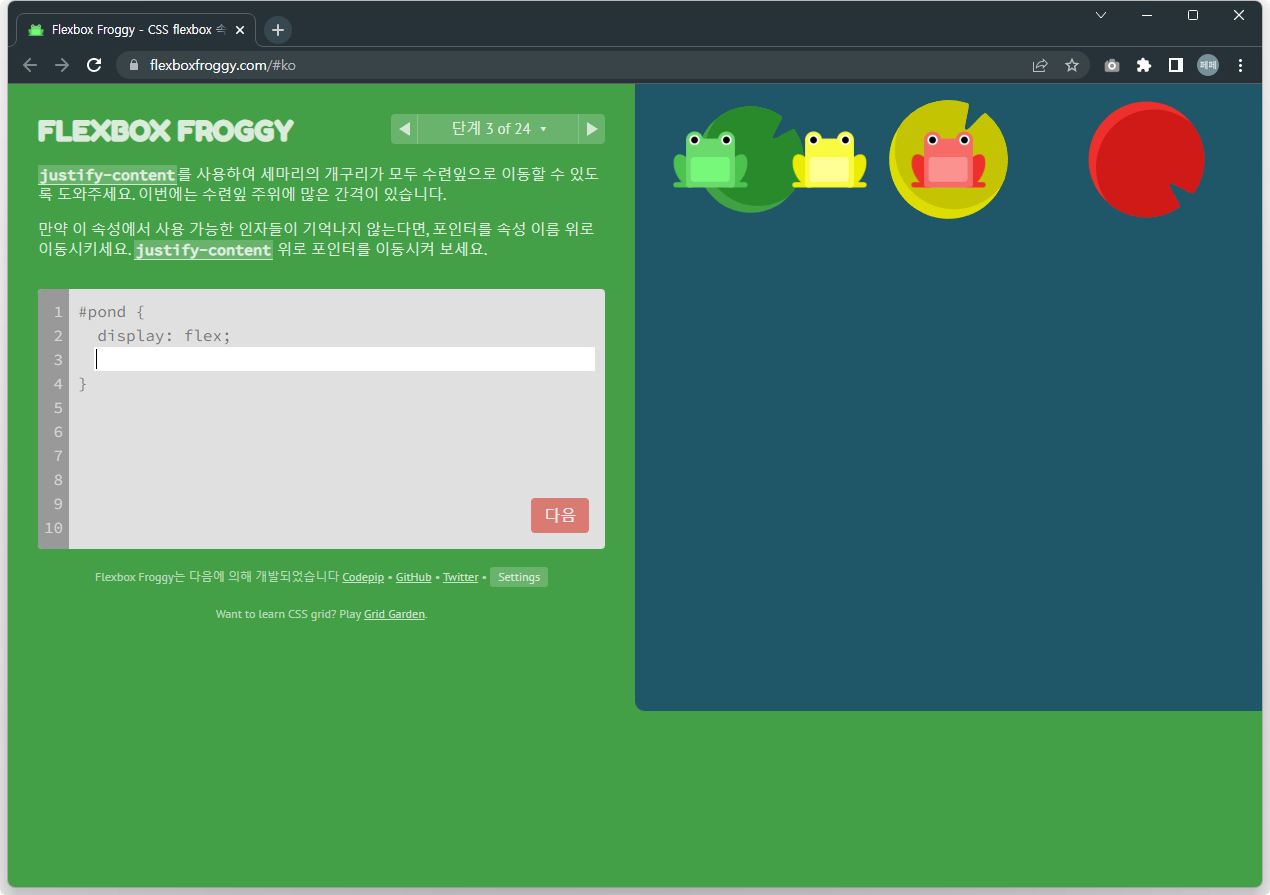This screenshot has width=1270, height=895.
Task: Open the Chrome profile avatar
Action: coord(1208,65)
